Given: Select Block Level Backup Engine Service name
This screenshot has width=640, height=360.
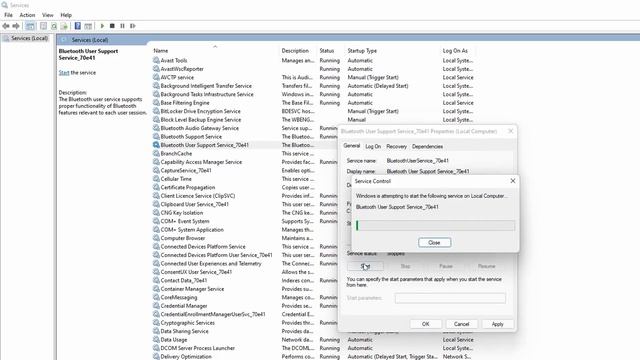Looking at the screenshot, I should tap(201, 120).
